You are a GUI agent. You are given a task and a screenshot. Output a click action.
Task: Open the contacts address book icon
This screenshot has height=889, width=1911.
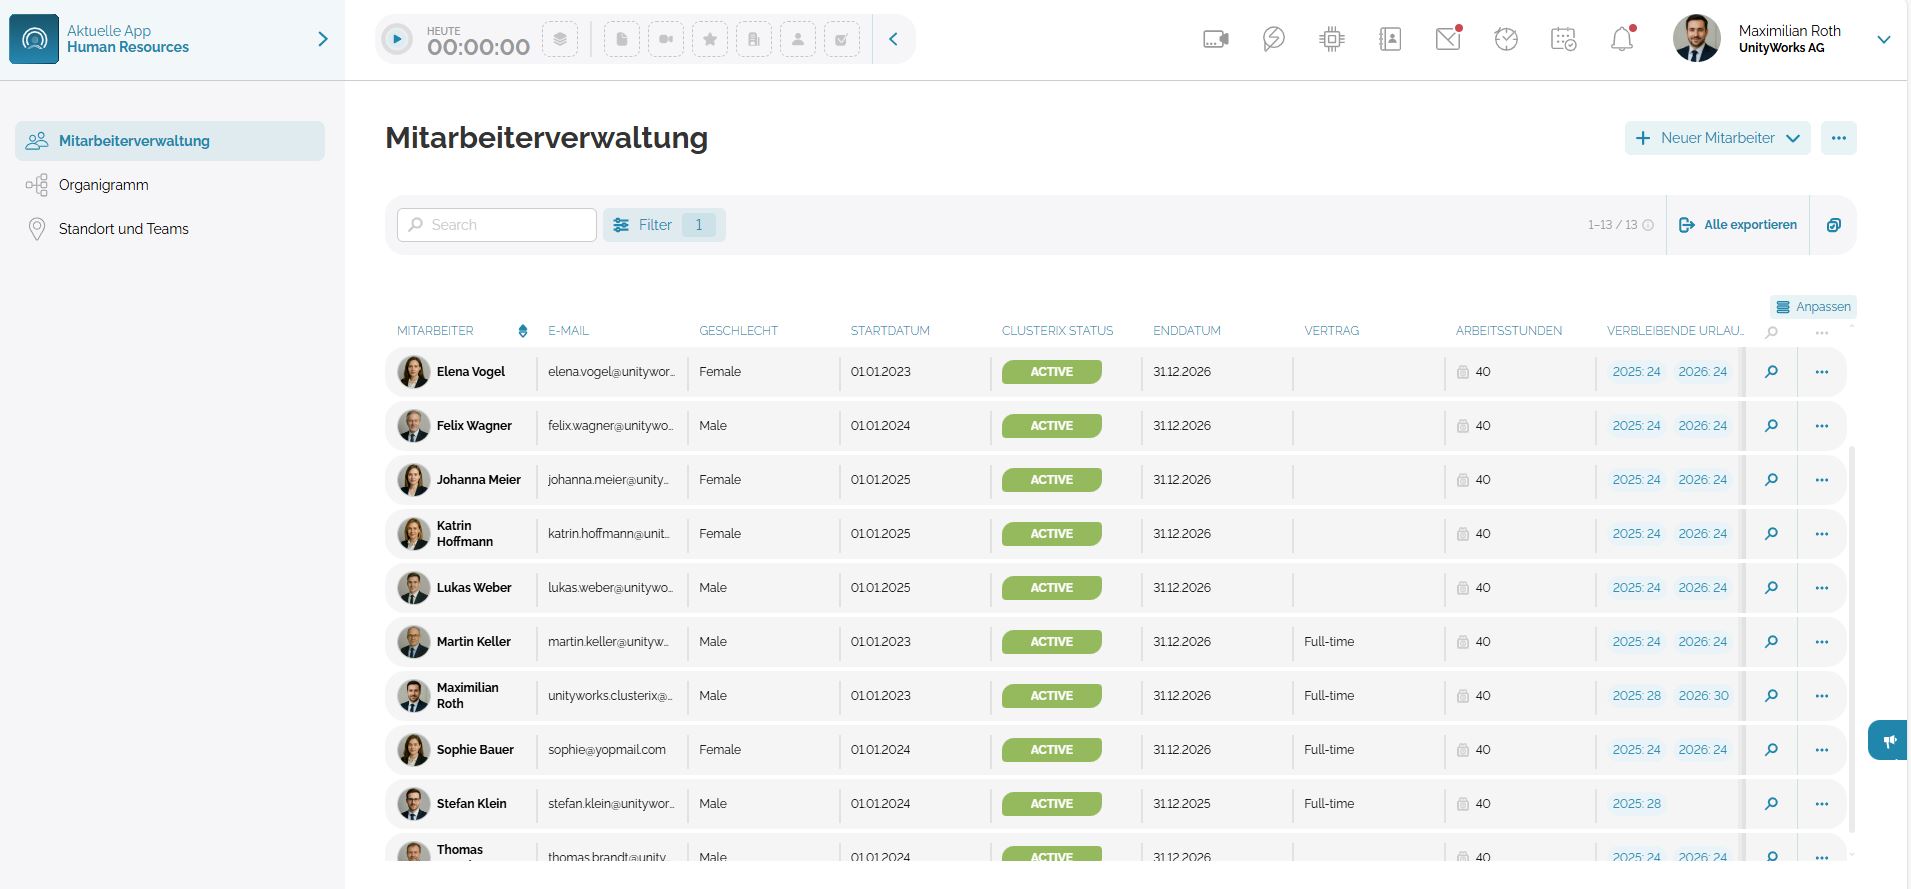click(1390, 40)
